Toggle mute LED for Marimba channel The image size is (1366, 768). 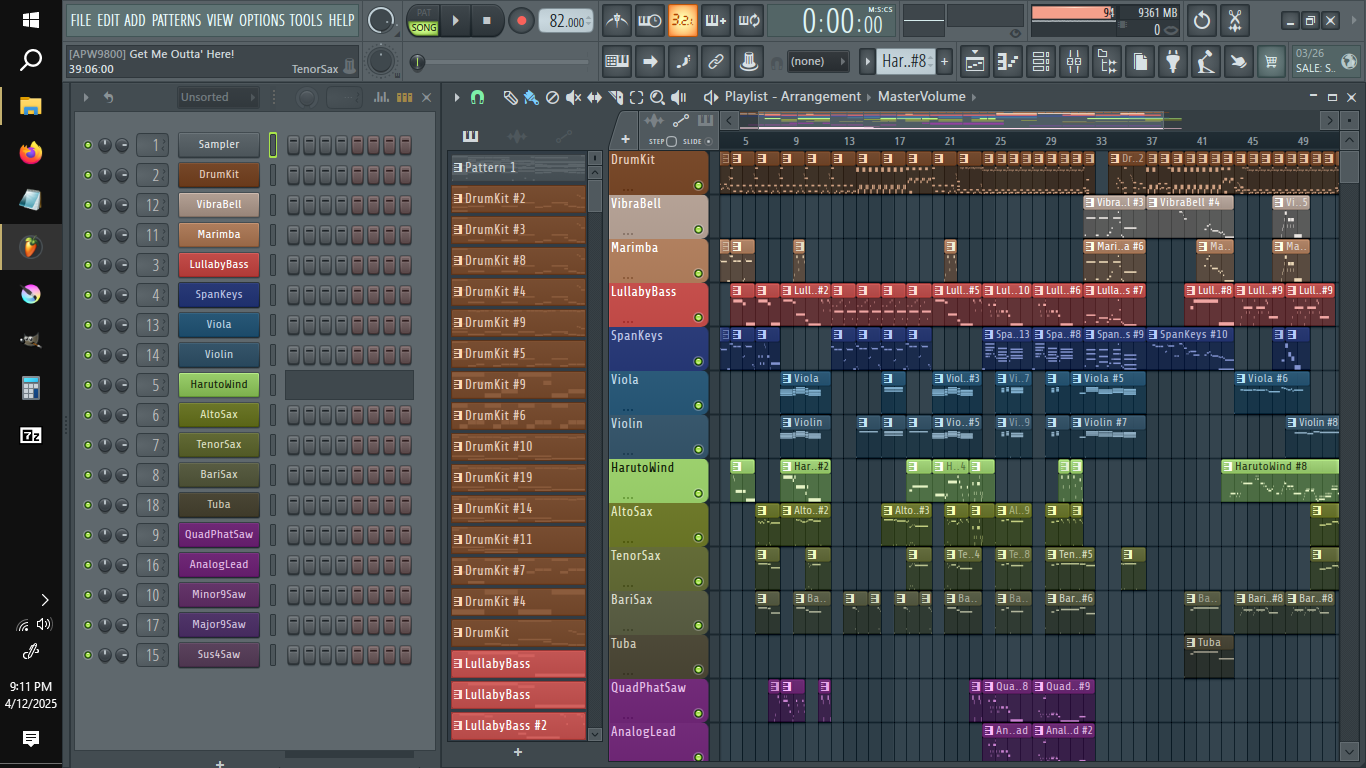point(88,235)
